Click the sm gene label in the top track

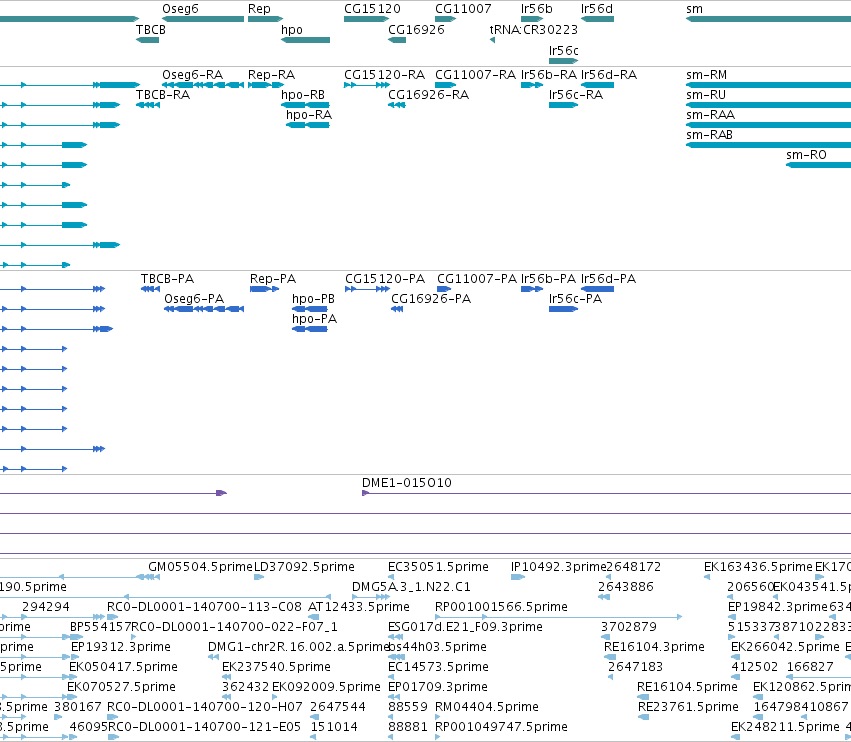point(694,9)
